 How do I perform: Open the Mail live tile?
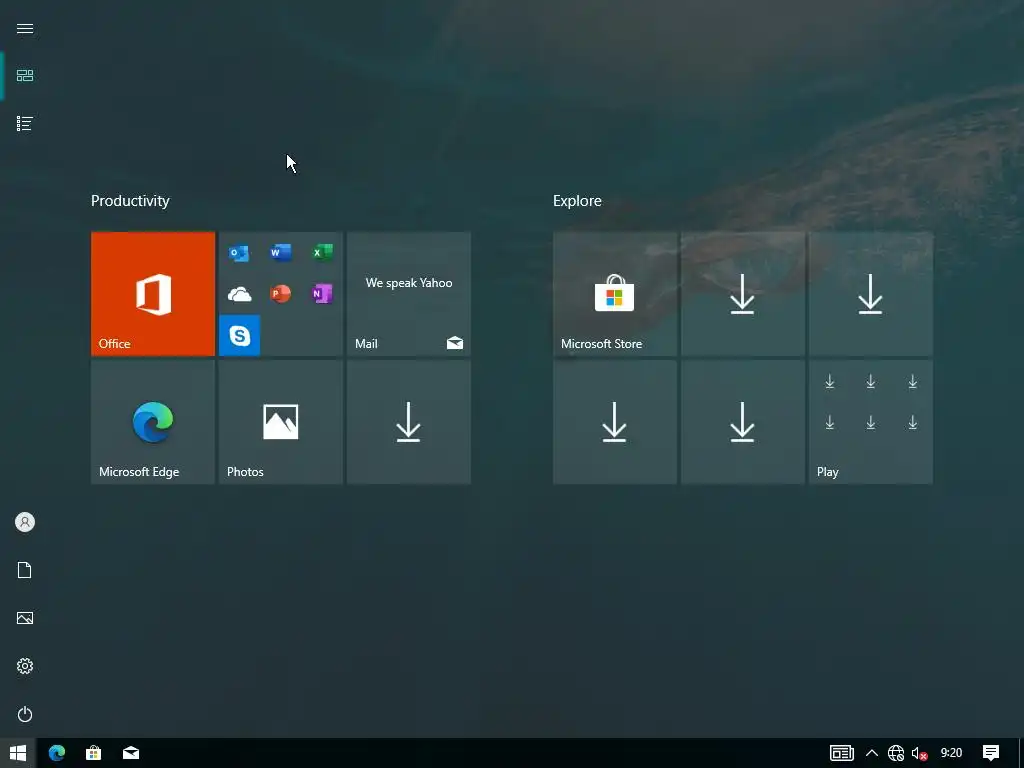click(x=409, y=294)
